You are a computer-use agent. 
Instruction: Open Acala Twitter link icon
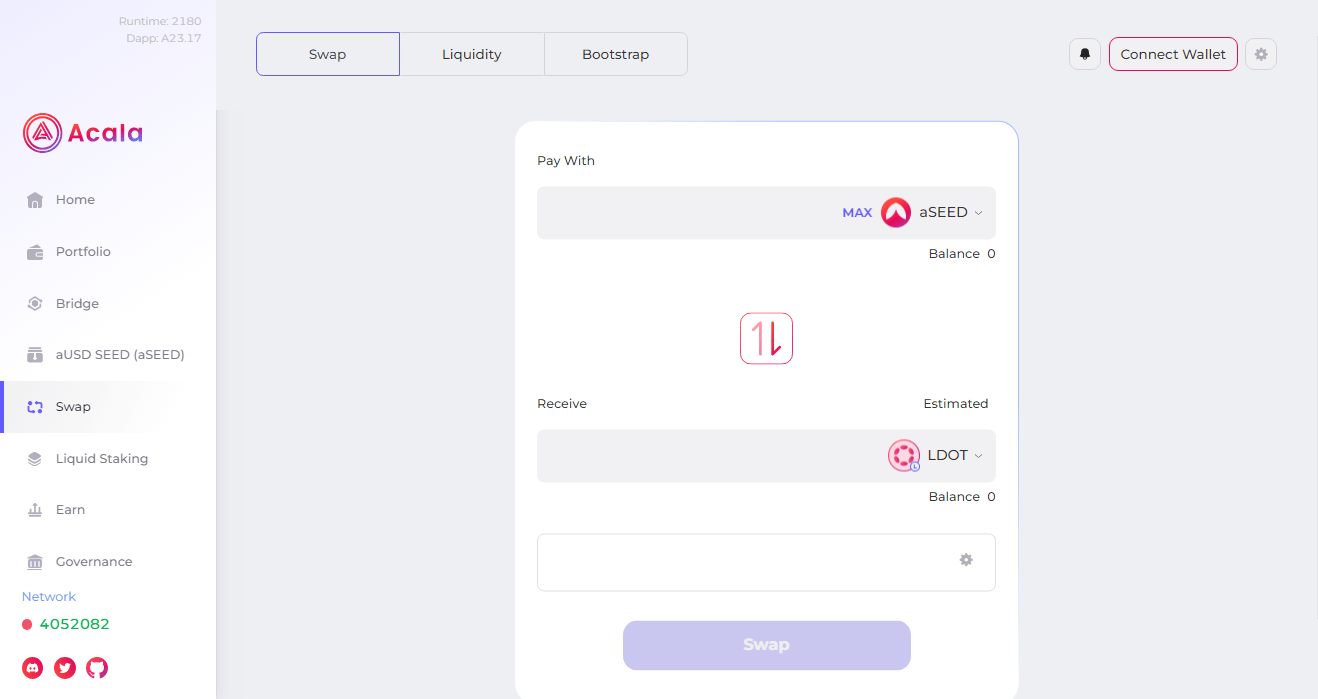(65, 667)
